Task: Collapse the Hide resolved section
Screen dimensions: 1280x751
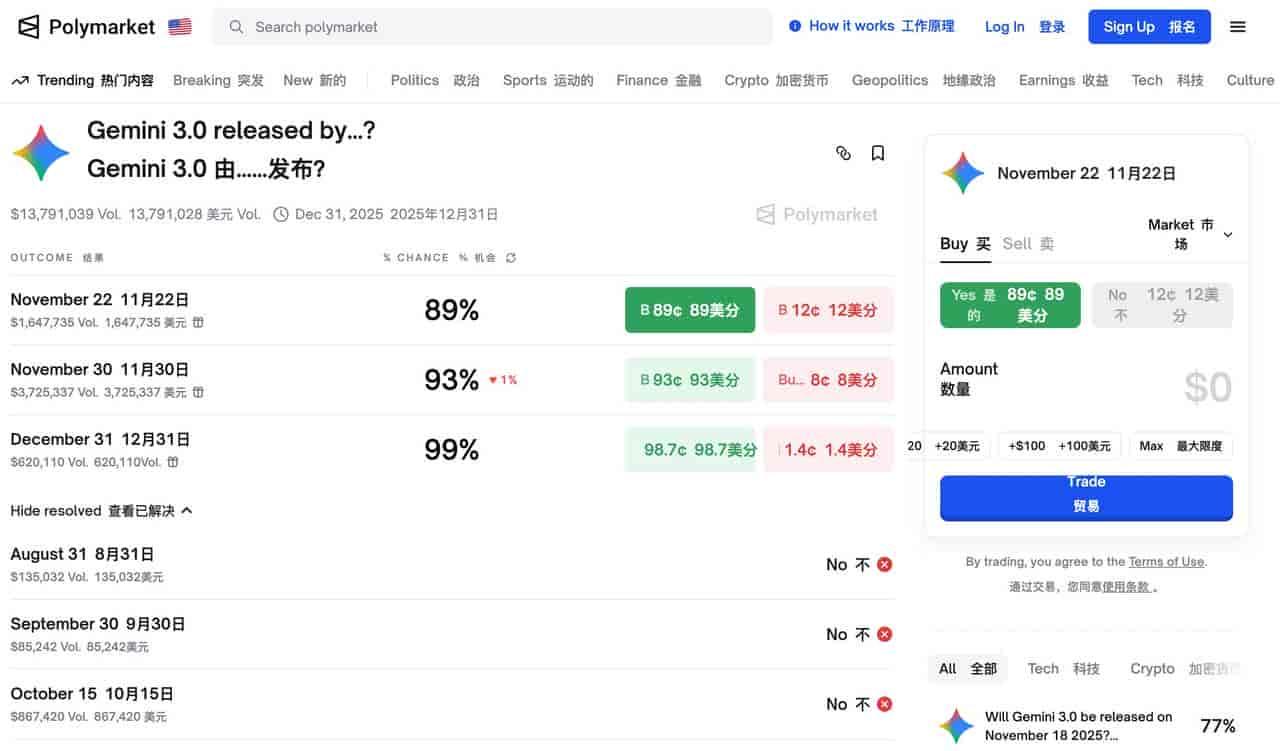Action: pyautogui.click(x=101, y=511)
